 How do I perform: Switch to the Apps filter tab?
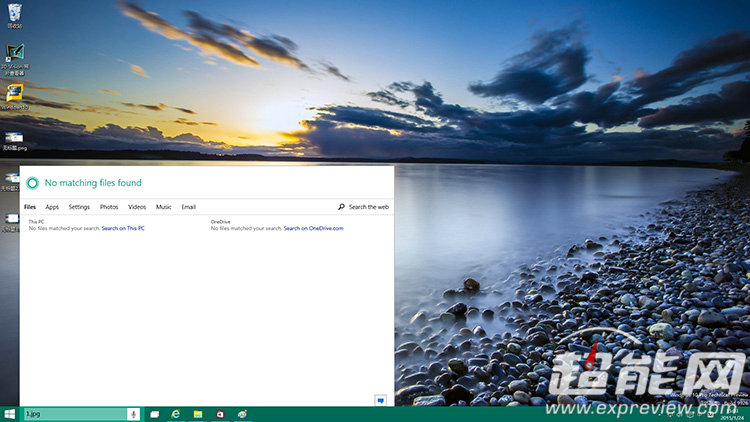[x=52, y=207]
